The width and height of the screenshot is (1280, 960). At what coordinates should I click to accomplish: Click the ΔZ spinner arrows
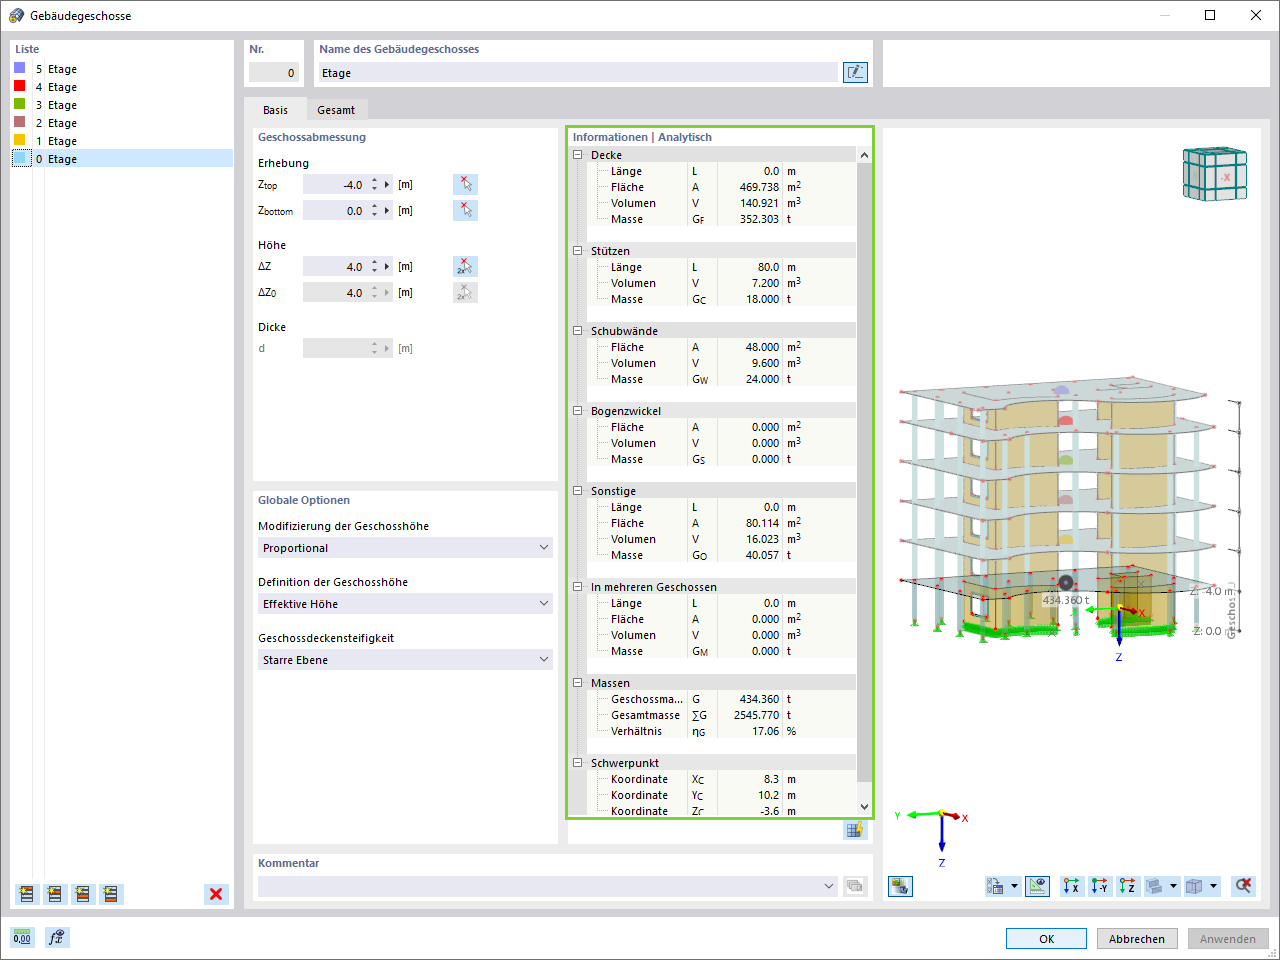click(374, 267)
